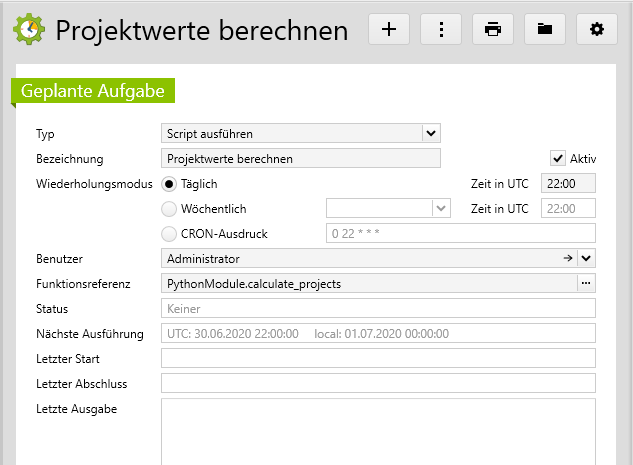Open settings via the gear icon

click(x=597, y=29)
